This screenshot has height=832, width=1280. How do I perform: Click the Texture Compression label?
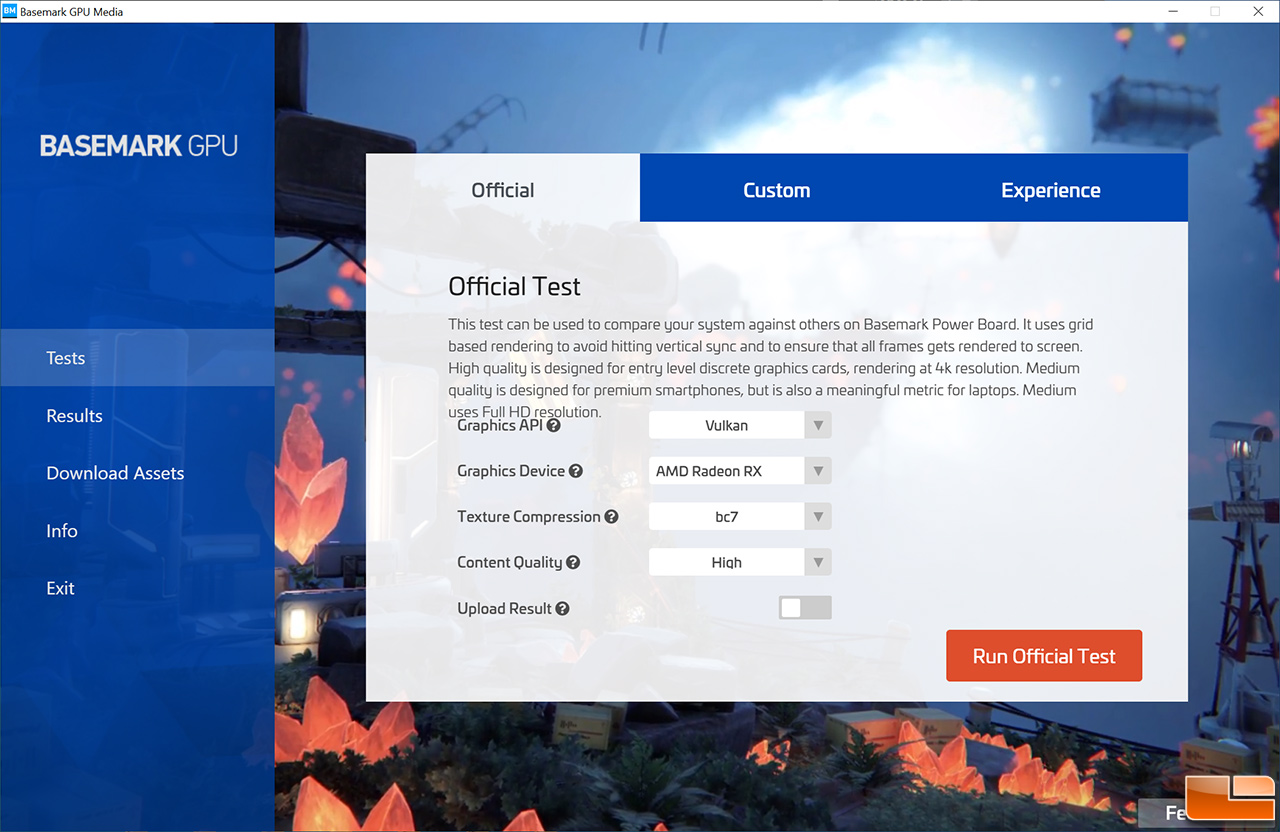[529, 517]
